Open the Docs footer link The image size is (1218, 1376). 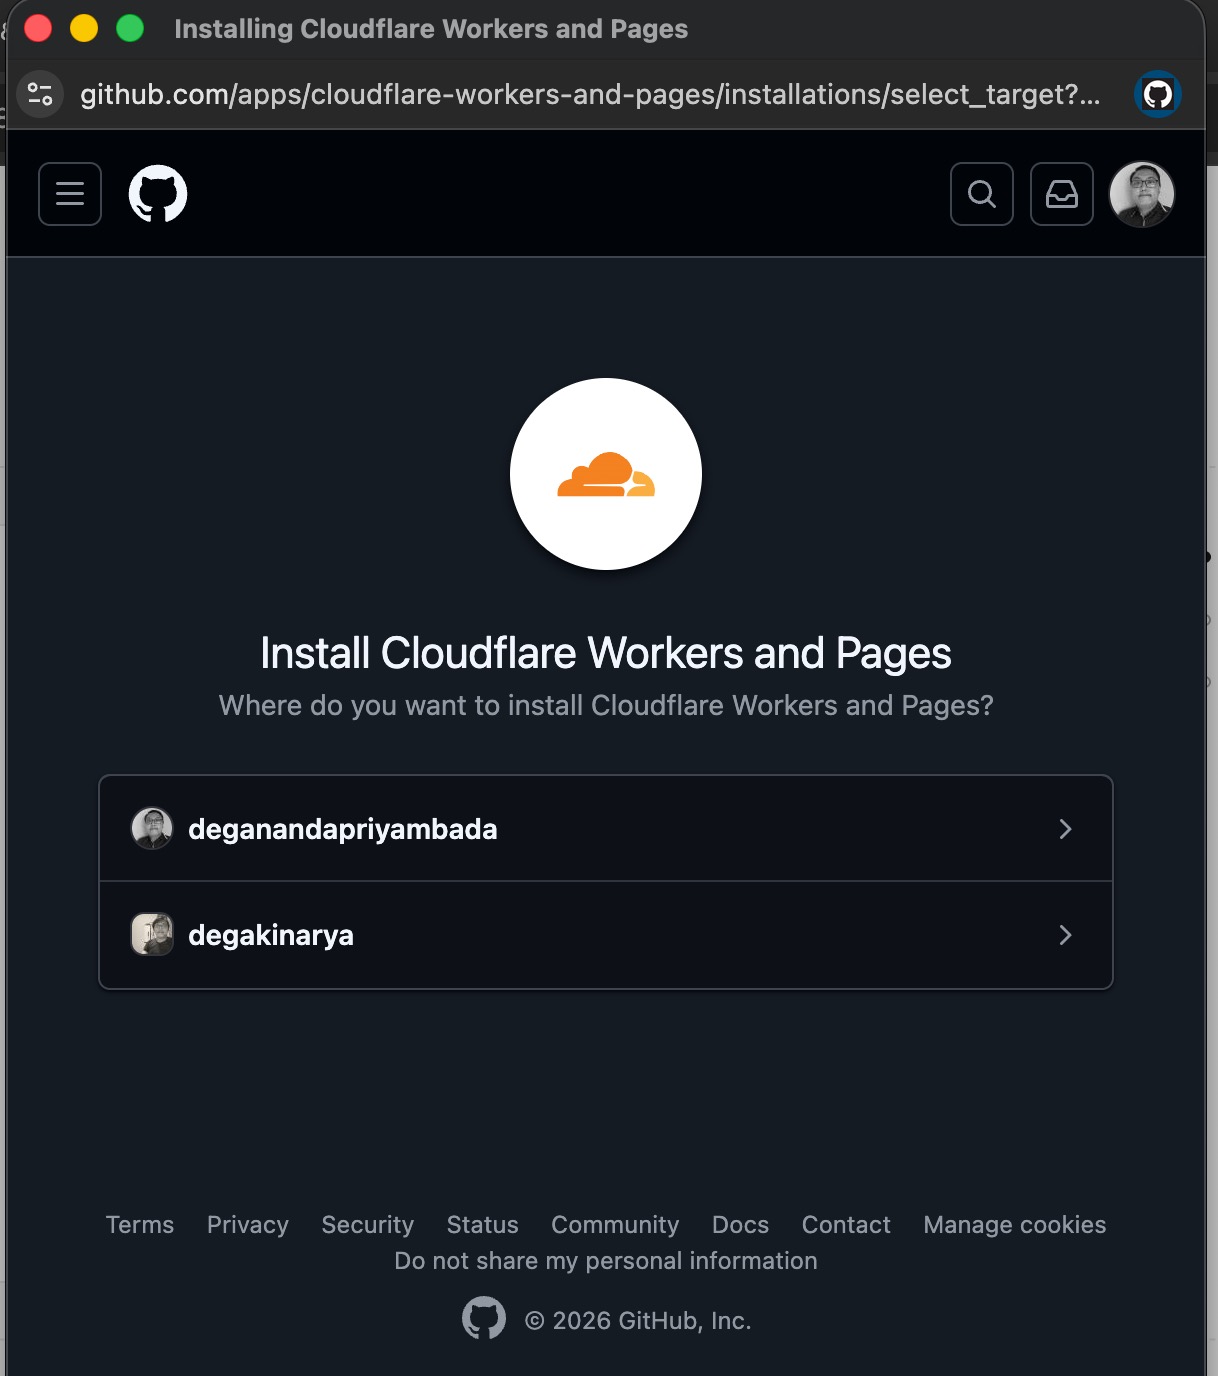point(741,1225)
